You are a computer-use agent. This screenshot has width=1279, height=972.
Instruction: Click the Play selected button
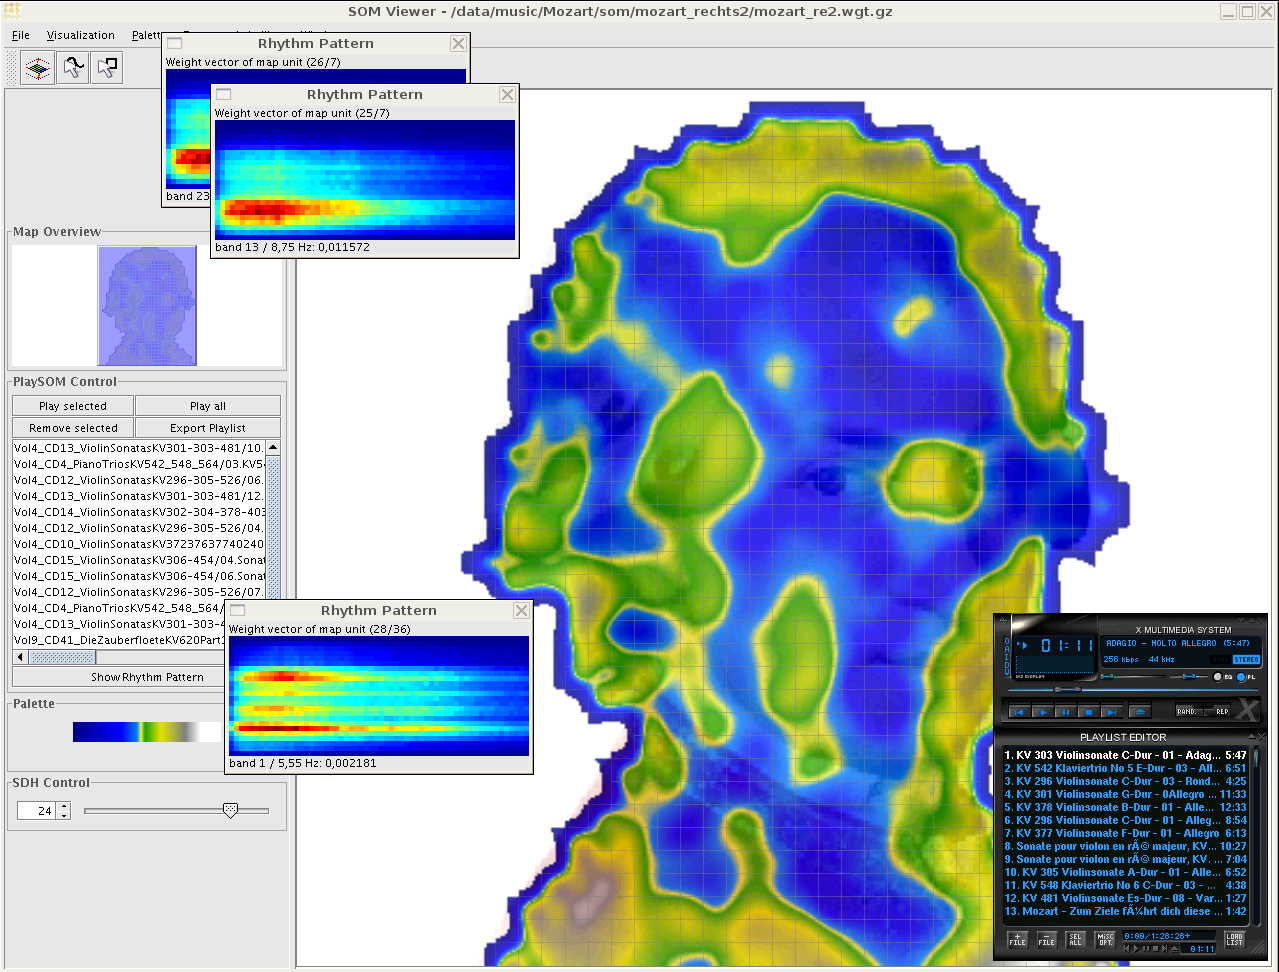click(73, 406)
